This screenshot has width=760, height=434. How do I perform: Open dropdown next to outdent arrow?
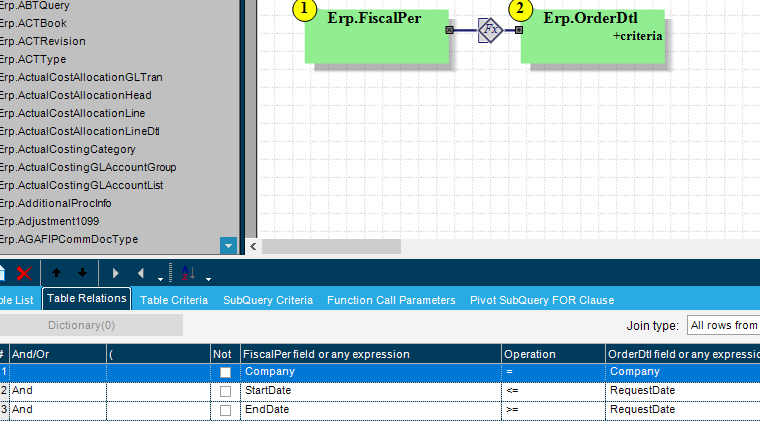click(x=160, y=279)
